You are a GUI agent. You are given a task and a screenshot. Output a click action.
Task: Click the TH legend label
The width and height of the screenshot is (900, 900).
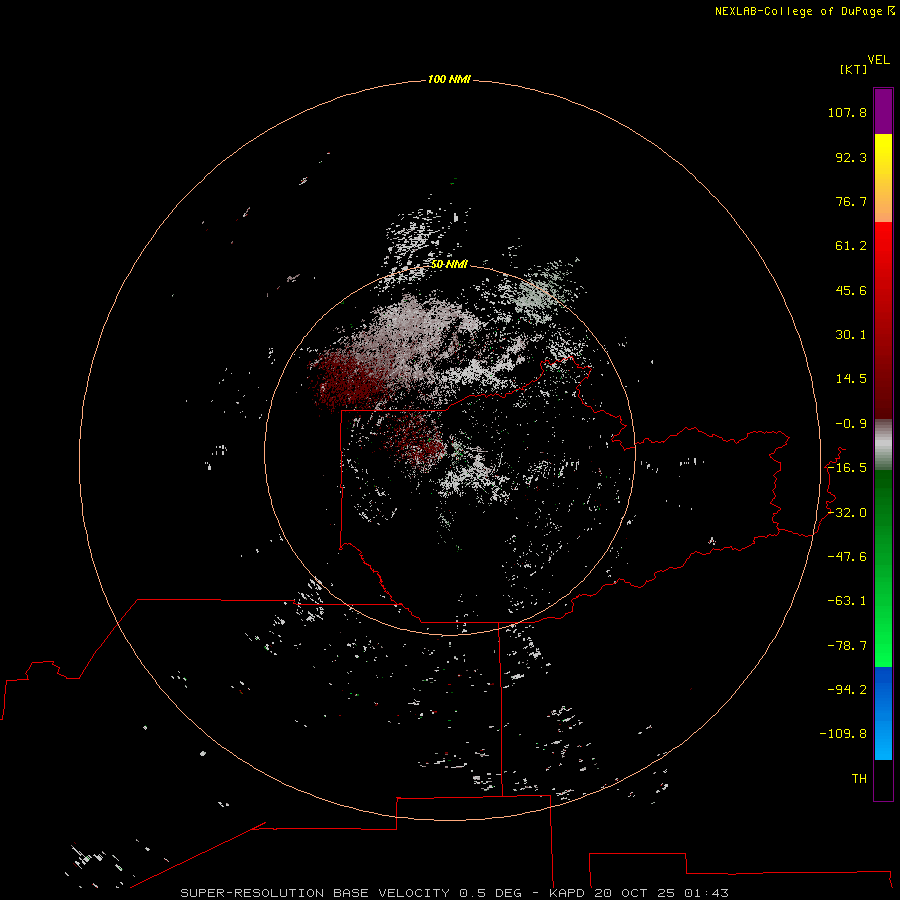[859, 779]
